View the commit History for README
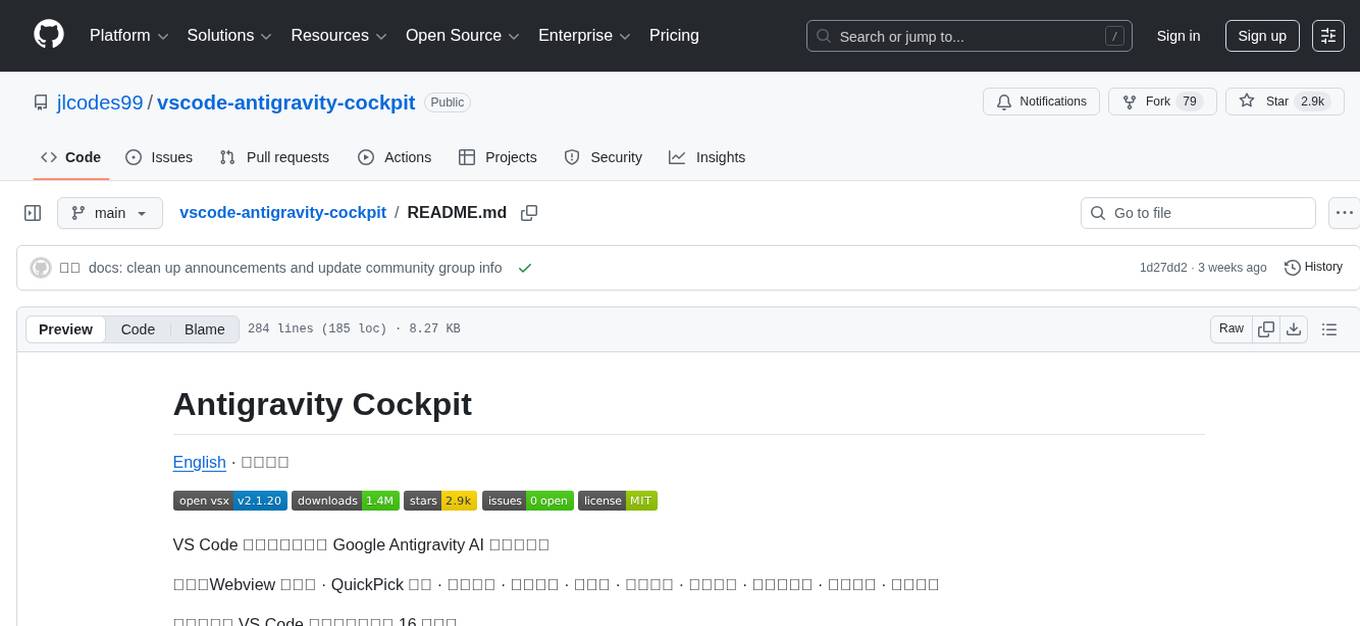This screenshot has width=1360, height=626. point(1313,267)
